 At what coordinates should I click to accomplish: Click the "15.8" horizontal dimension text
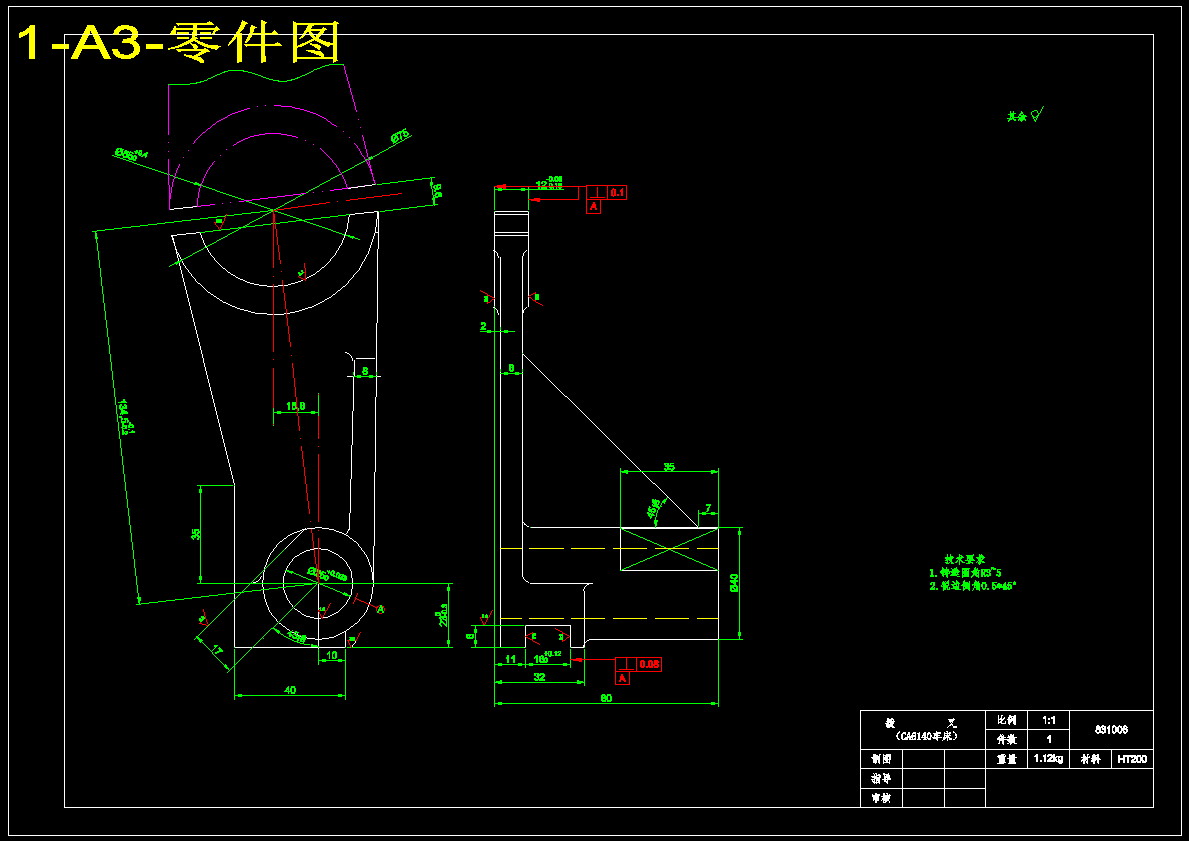(295, 407)
